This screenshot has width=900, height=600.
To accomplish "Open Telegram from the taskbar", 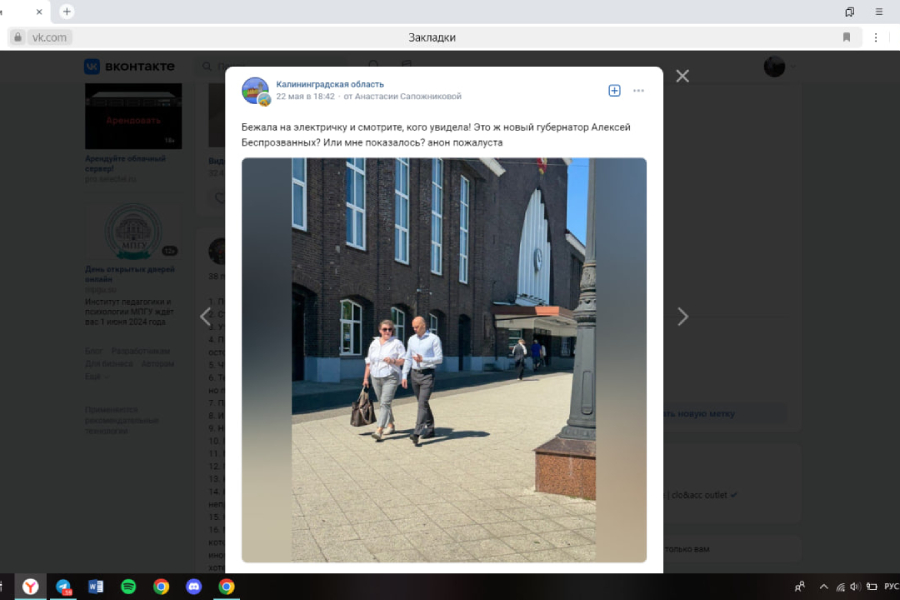I will click(63, 587).
